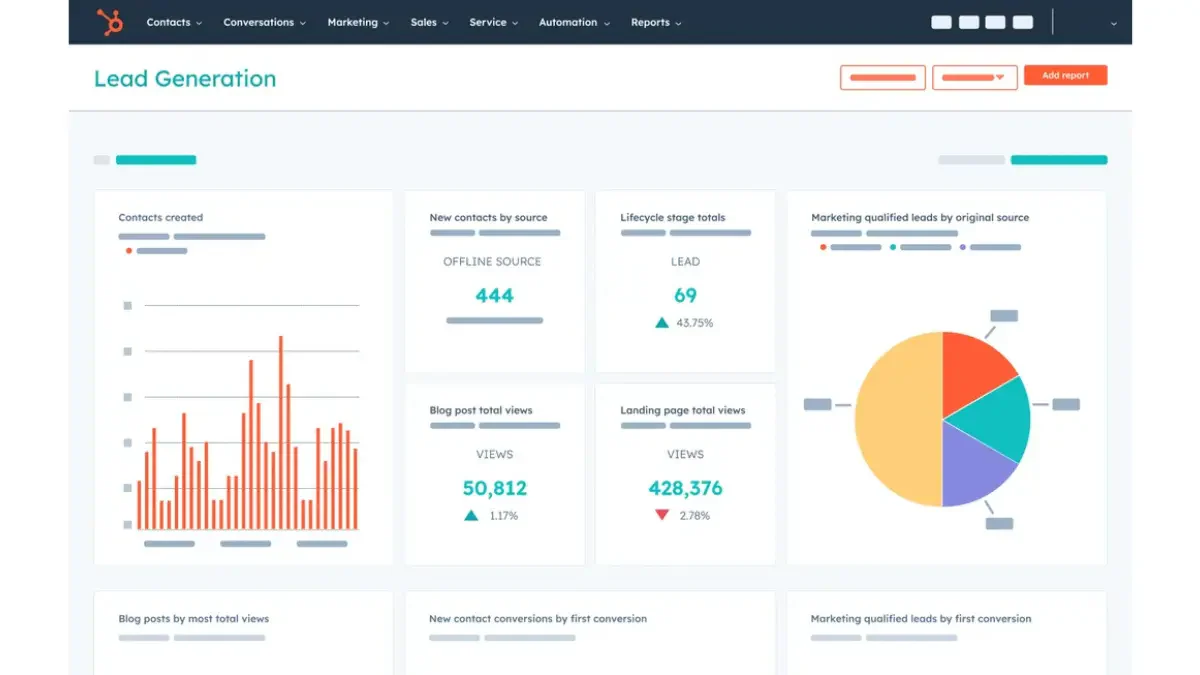Open the Marketing menu
The image size is (1200, 675).
click(x=358, y=22)
